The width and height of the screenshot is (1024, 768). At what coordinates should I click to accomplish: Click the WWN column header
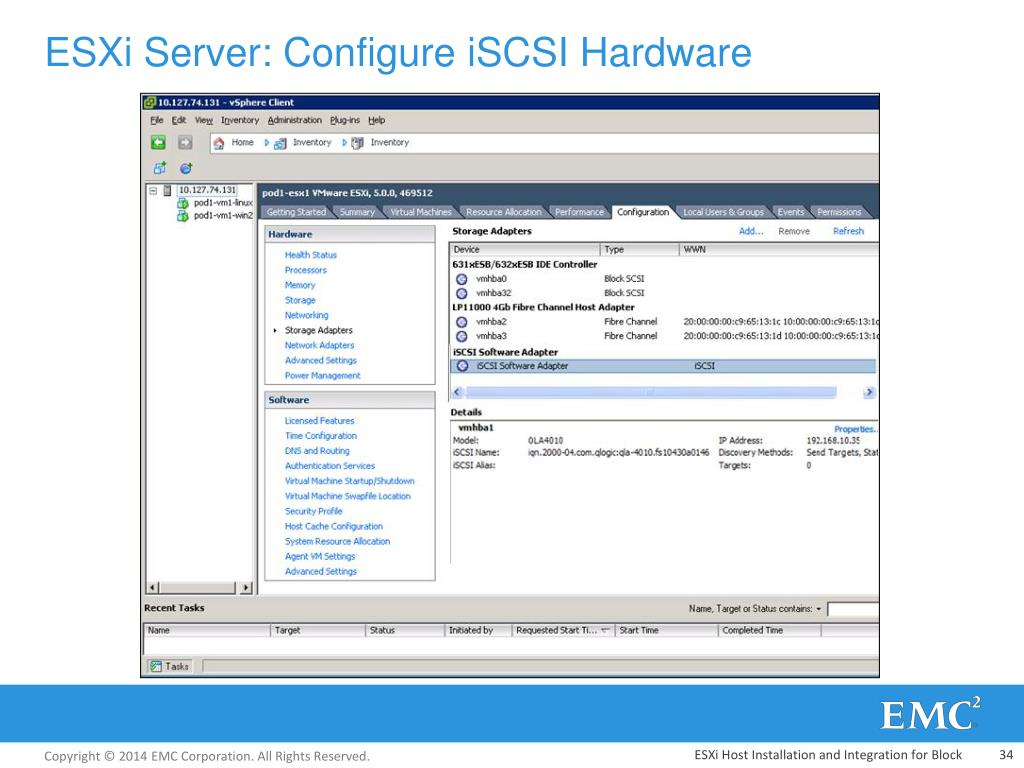778,249
